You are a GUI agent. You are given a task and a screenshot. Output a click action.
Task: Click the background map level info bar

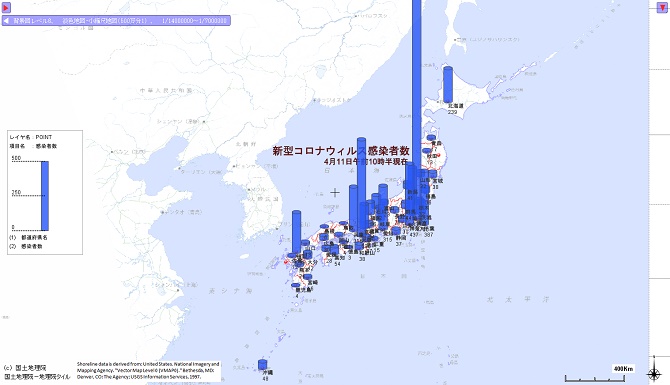click(116, 21)
